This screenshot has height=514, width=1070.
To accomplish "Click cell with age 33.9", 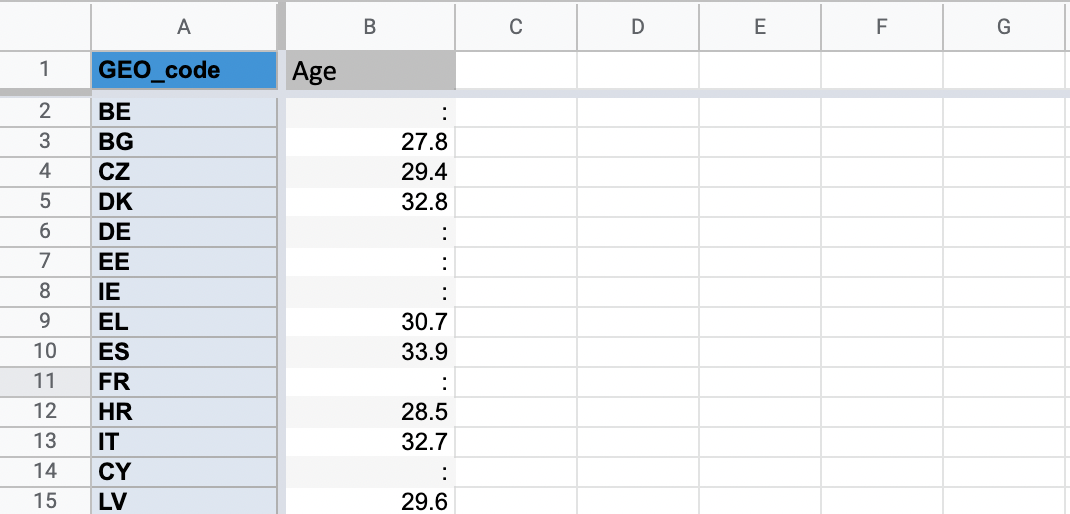I will click(x=370, y=351).
